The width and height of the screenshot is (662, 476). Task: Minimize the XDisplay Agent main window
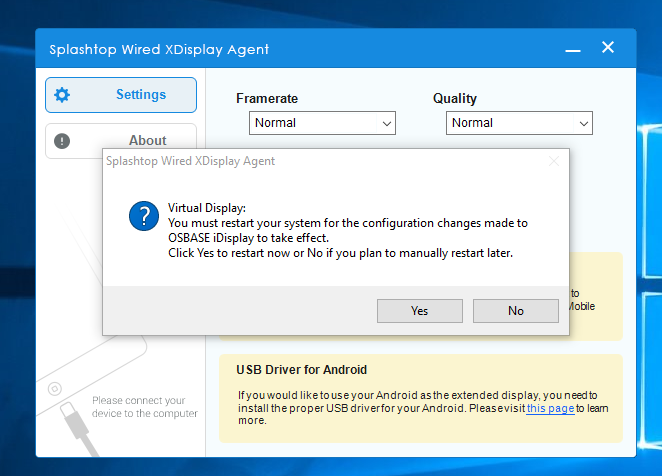coord(573,50)
